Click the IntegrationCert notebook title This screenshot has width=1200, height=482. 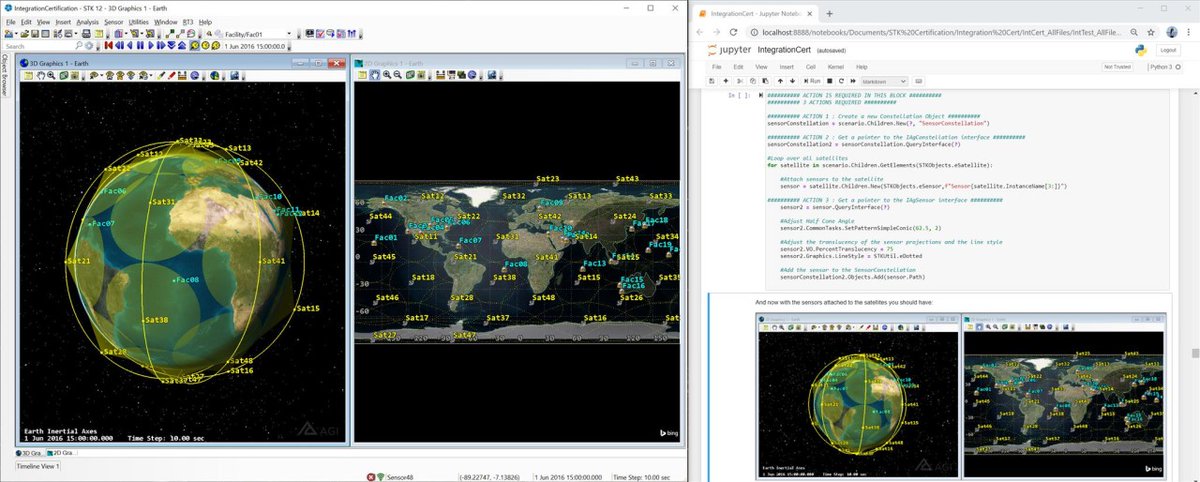point(785,49)
